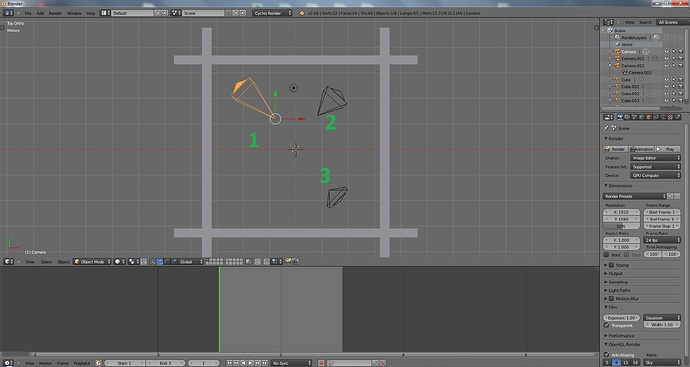Click the Render button

pos(615,149)
